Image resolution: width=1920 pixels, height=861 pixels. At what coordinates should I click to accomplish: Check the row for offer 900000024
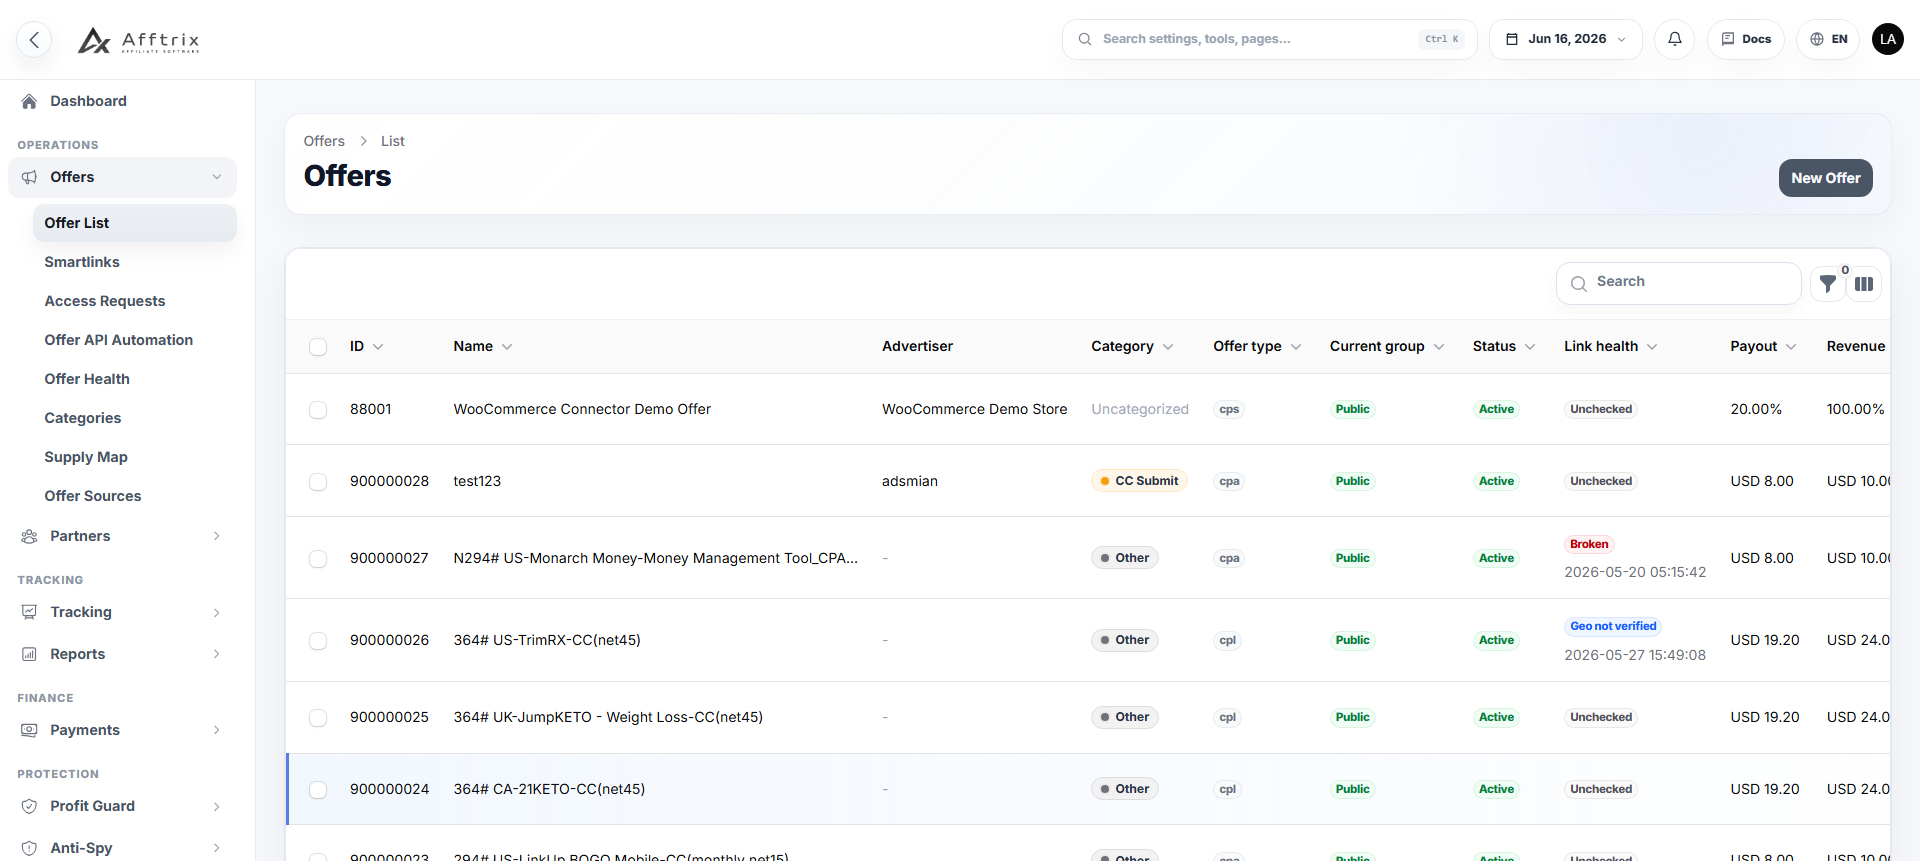pos(318,790)
